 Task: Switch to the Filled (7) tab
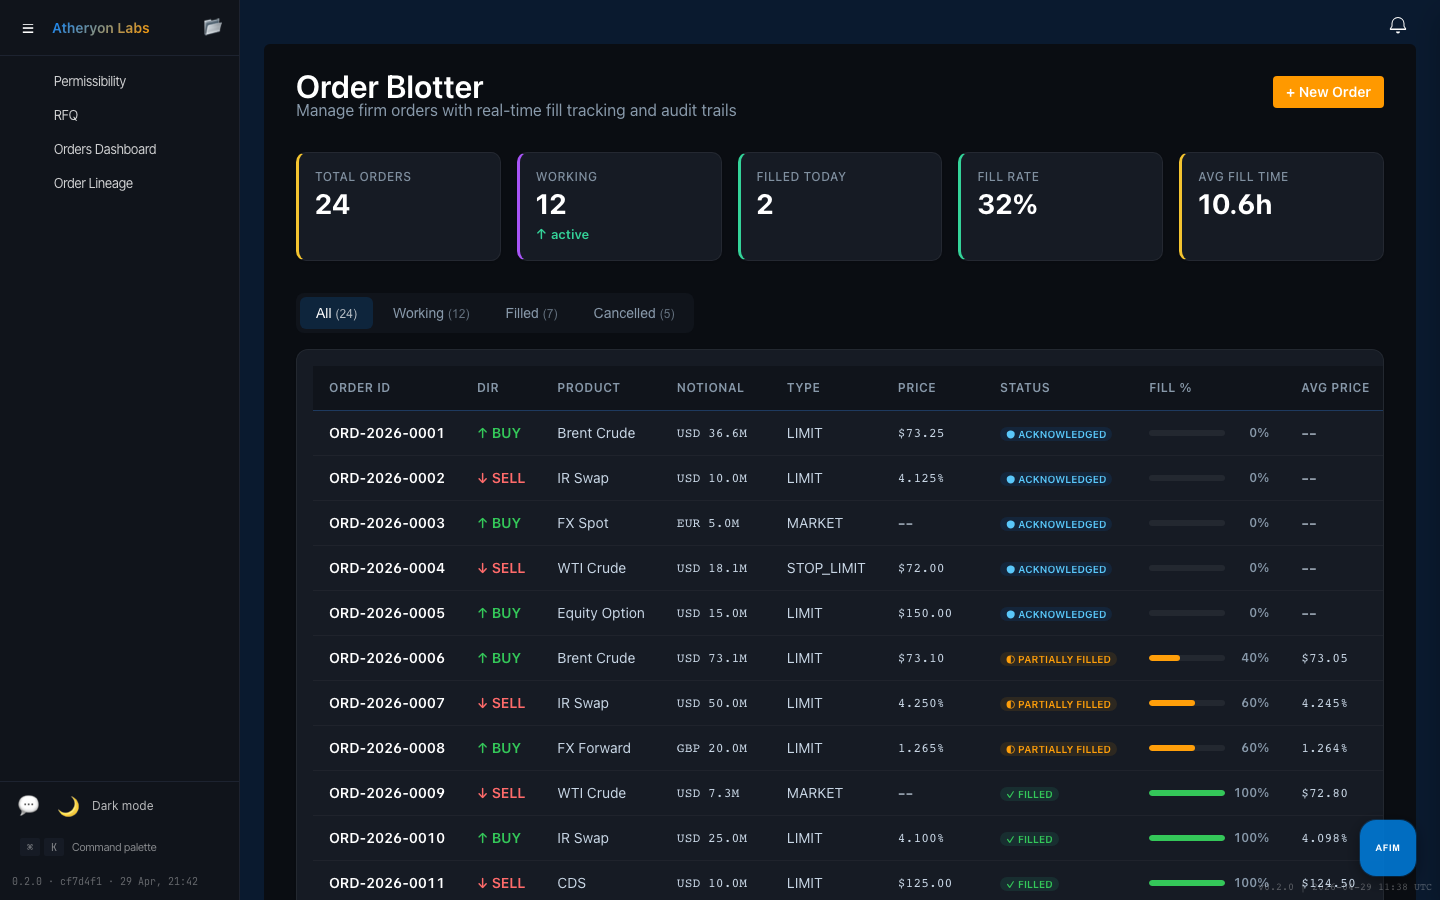pyautogui.click(x=531, y=313)
